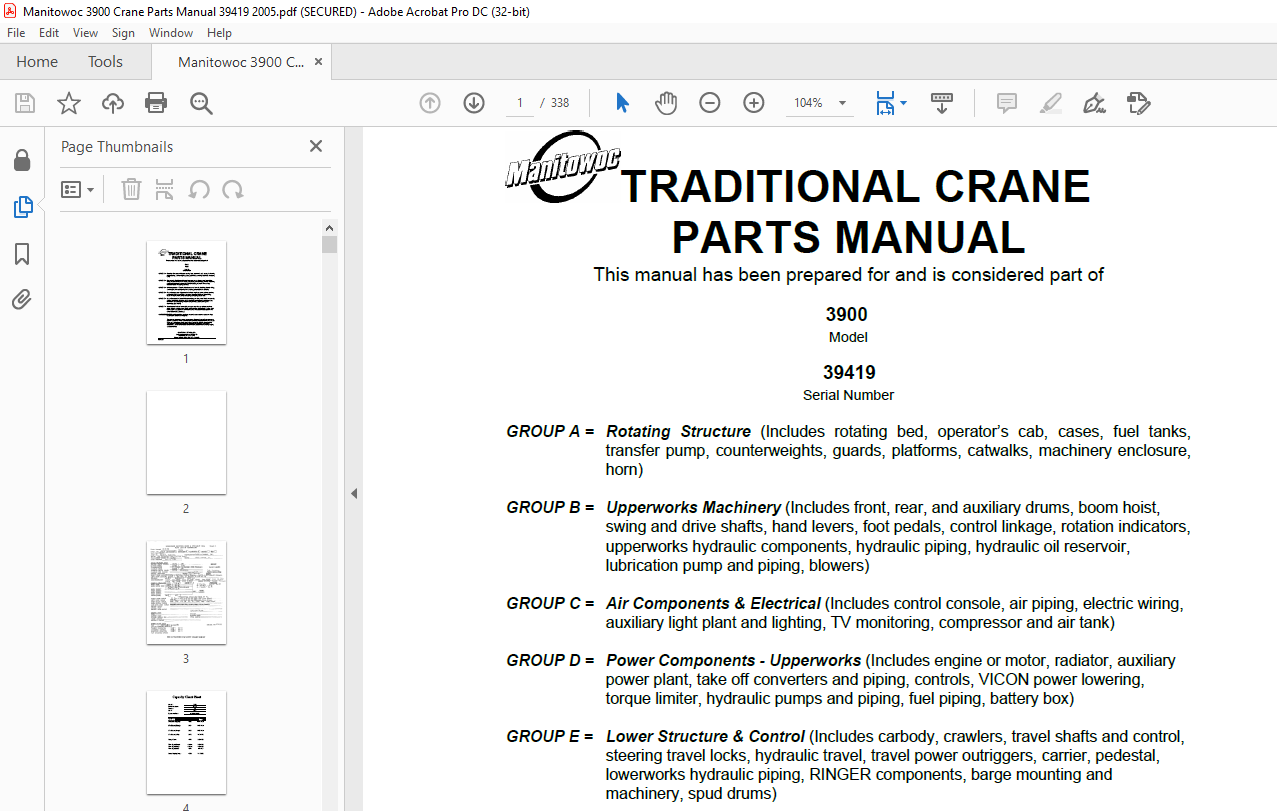Open the Bookmarks panel icon
This screenshot has width=1277, height=811.
(x=22, y=254)
